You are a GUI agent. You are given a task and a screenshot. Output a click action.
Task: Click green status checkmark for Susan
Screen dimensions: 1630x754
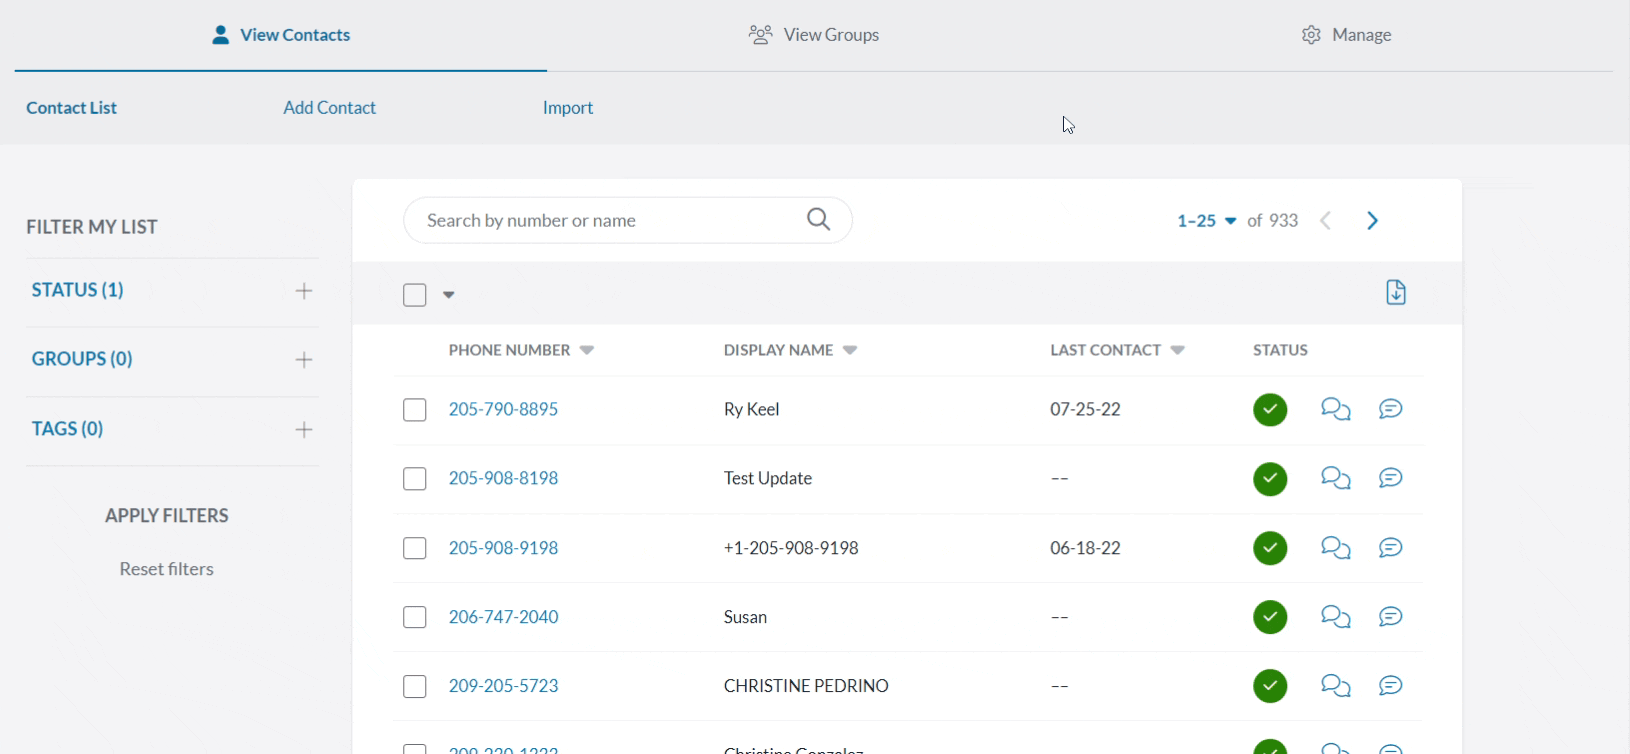pos(1270,617)
